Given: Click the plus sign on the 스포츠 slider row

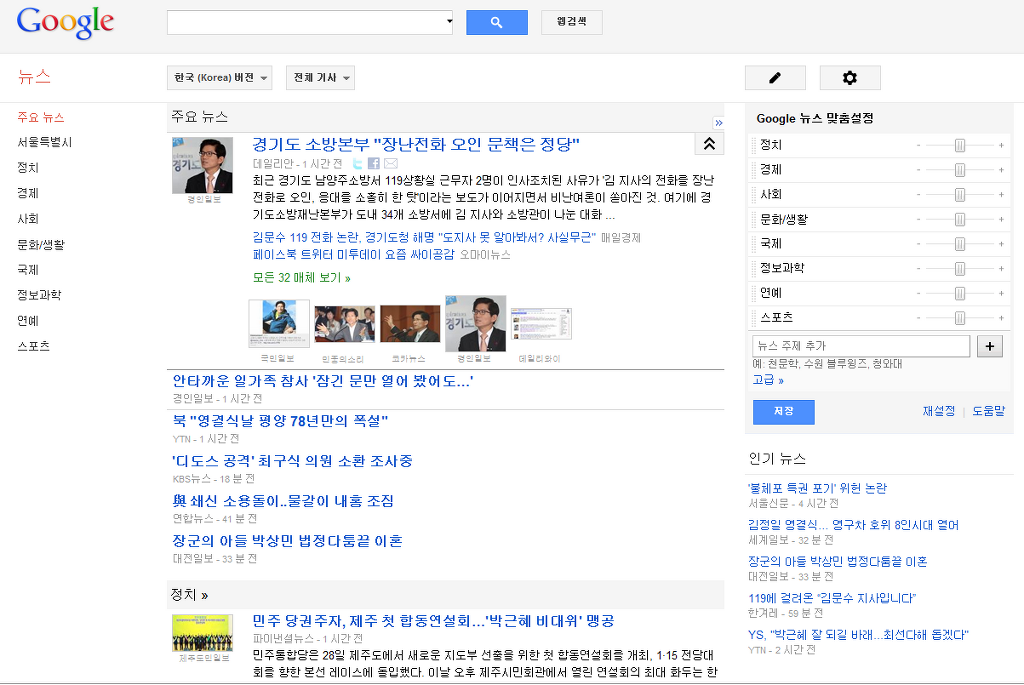Looking at the screenshot, I should (x=1000, y=318).
